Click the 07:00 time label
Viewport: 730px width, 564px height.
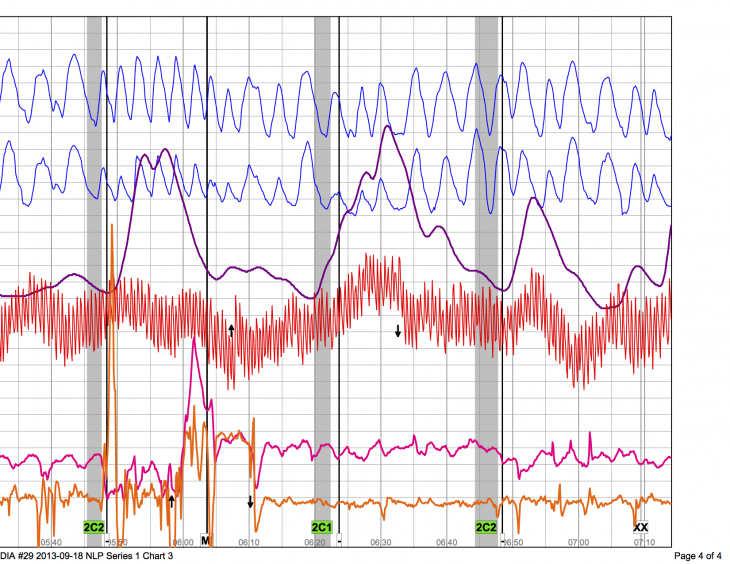click(578, 541)
